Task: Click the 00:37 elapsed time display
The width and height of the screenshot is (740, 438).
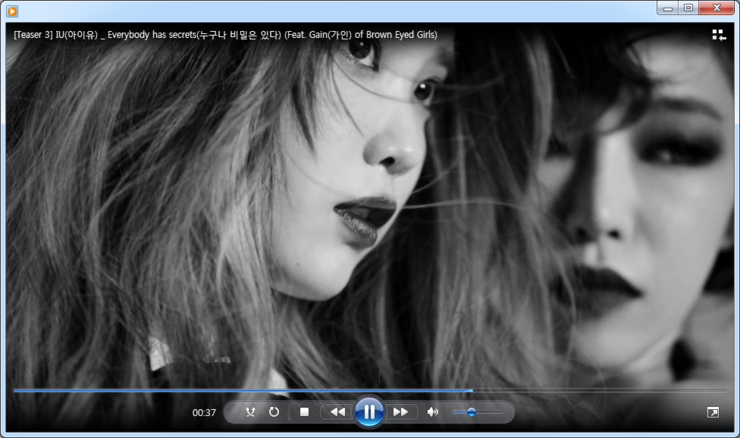Action: point(204,413)
